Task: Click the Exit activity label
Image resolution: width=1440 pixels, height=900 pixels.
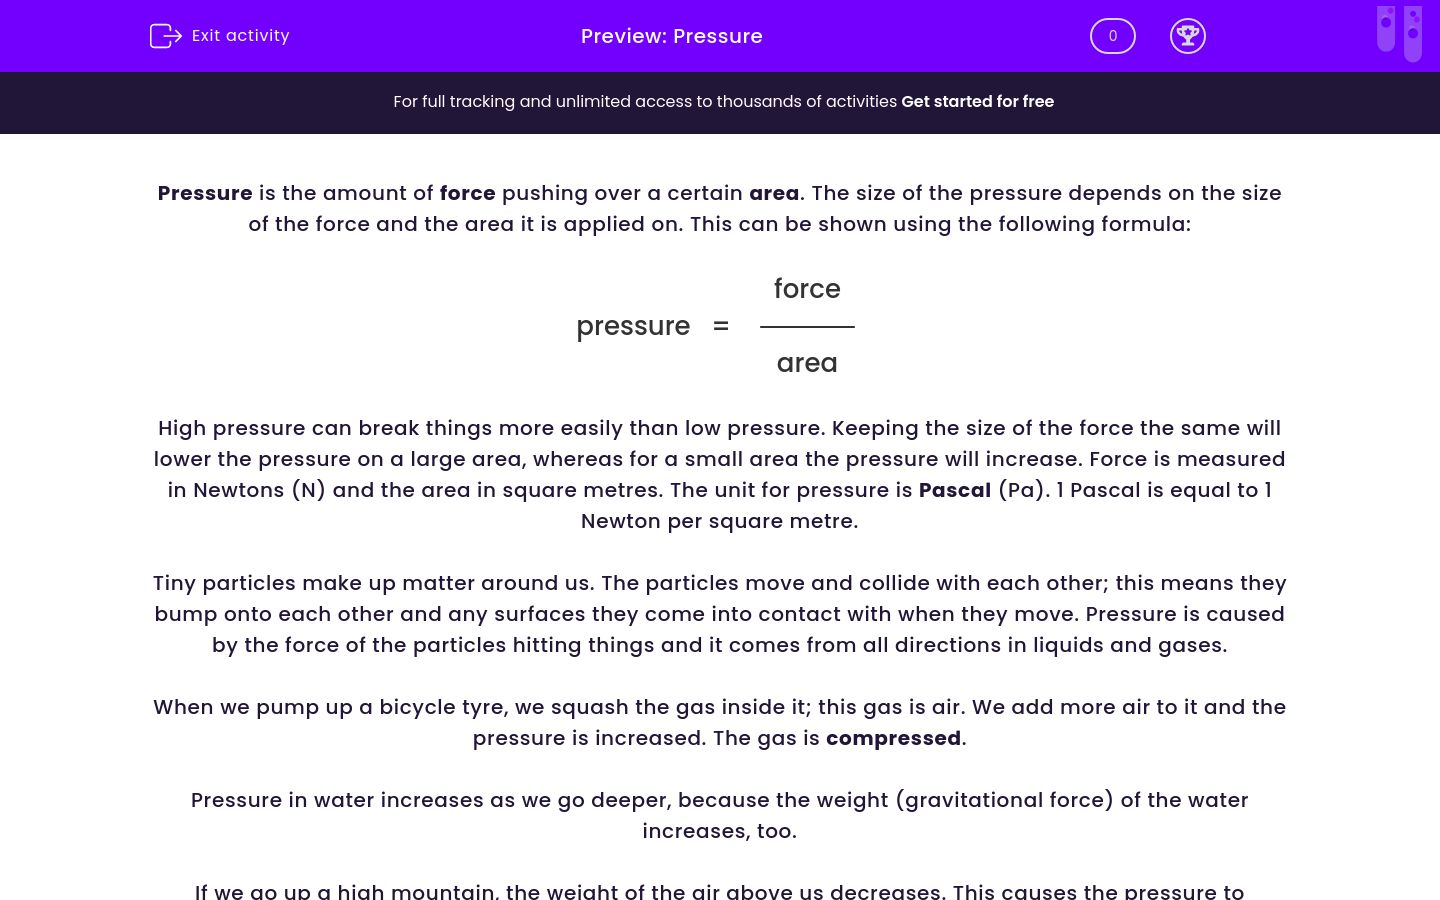Action: tap(240, 36)
